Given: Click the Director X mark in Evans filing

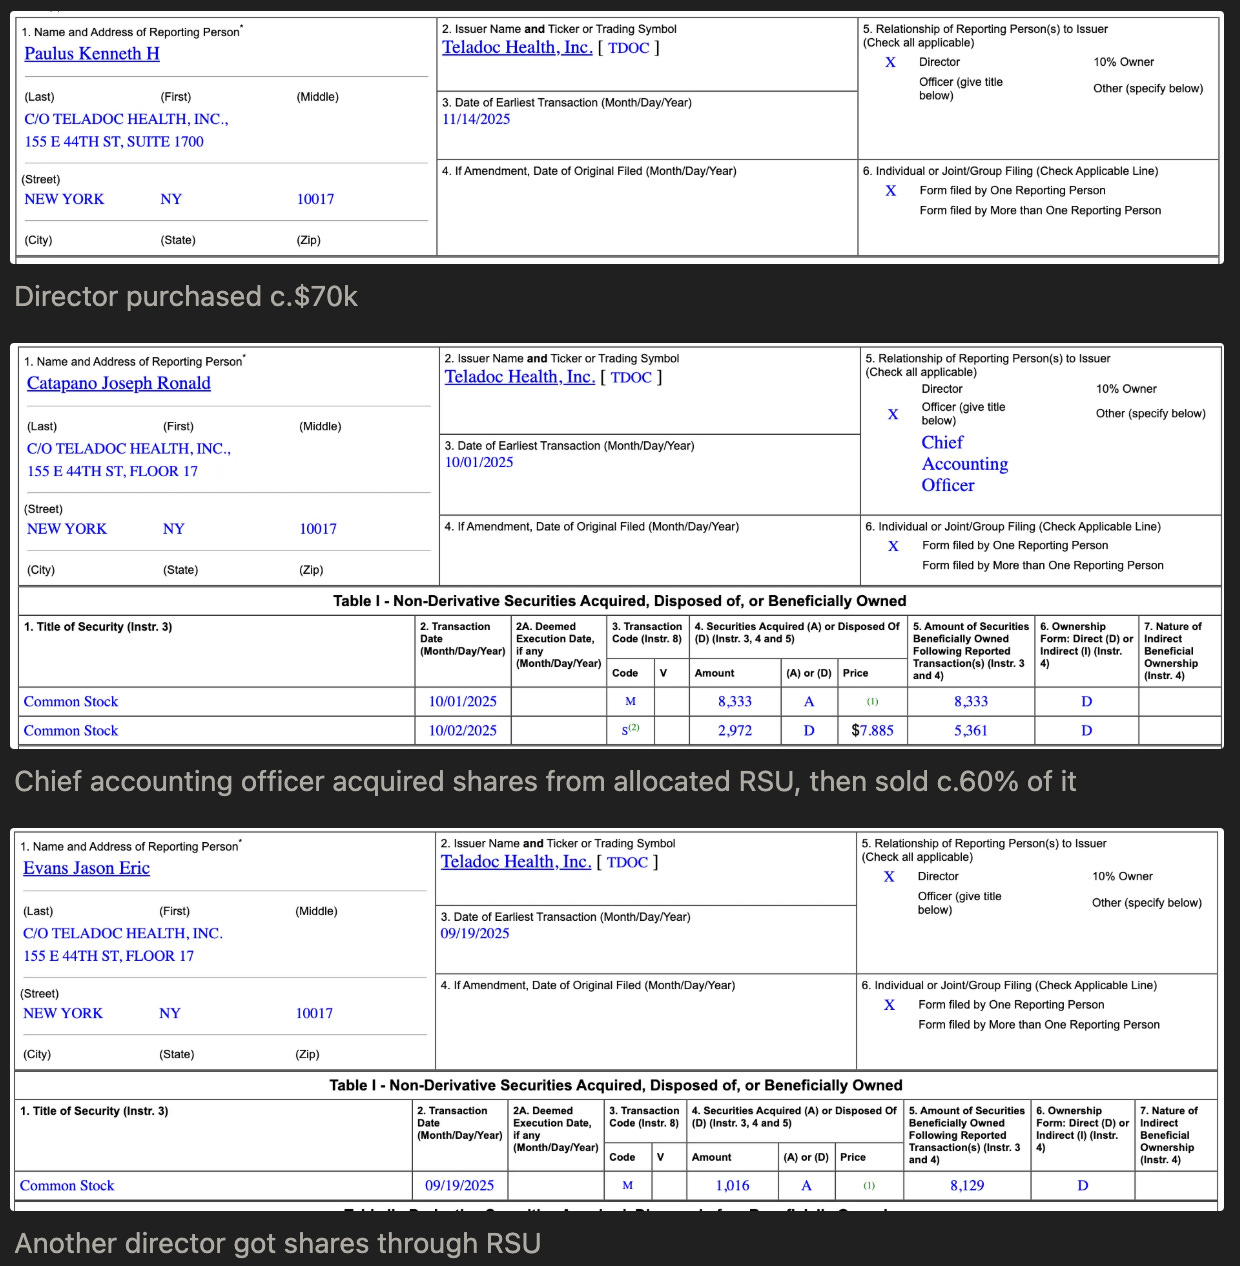Looking at the screenshot, I should 889,877.
